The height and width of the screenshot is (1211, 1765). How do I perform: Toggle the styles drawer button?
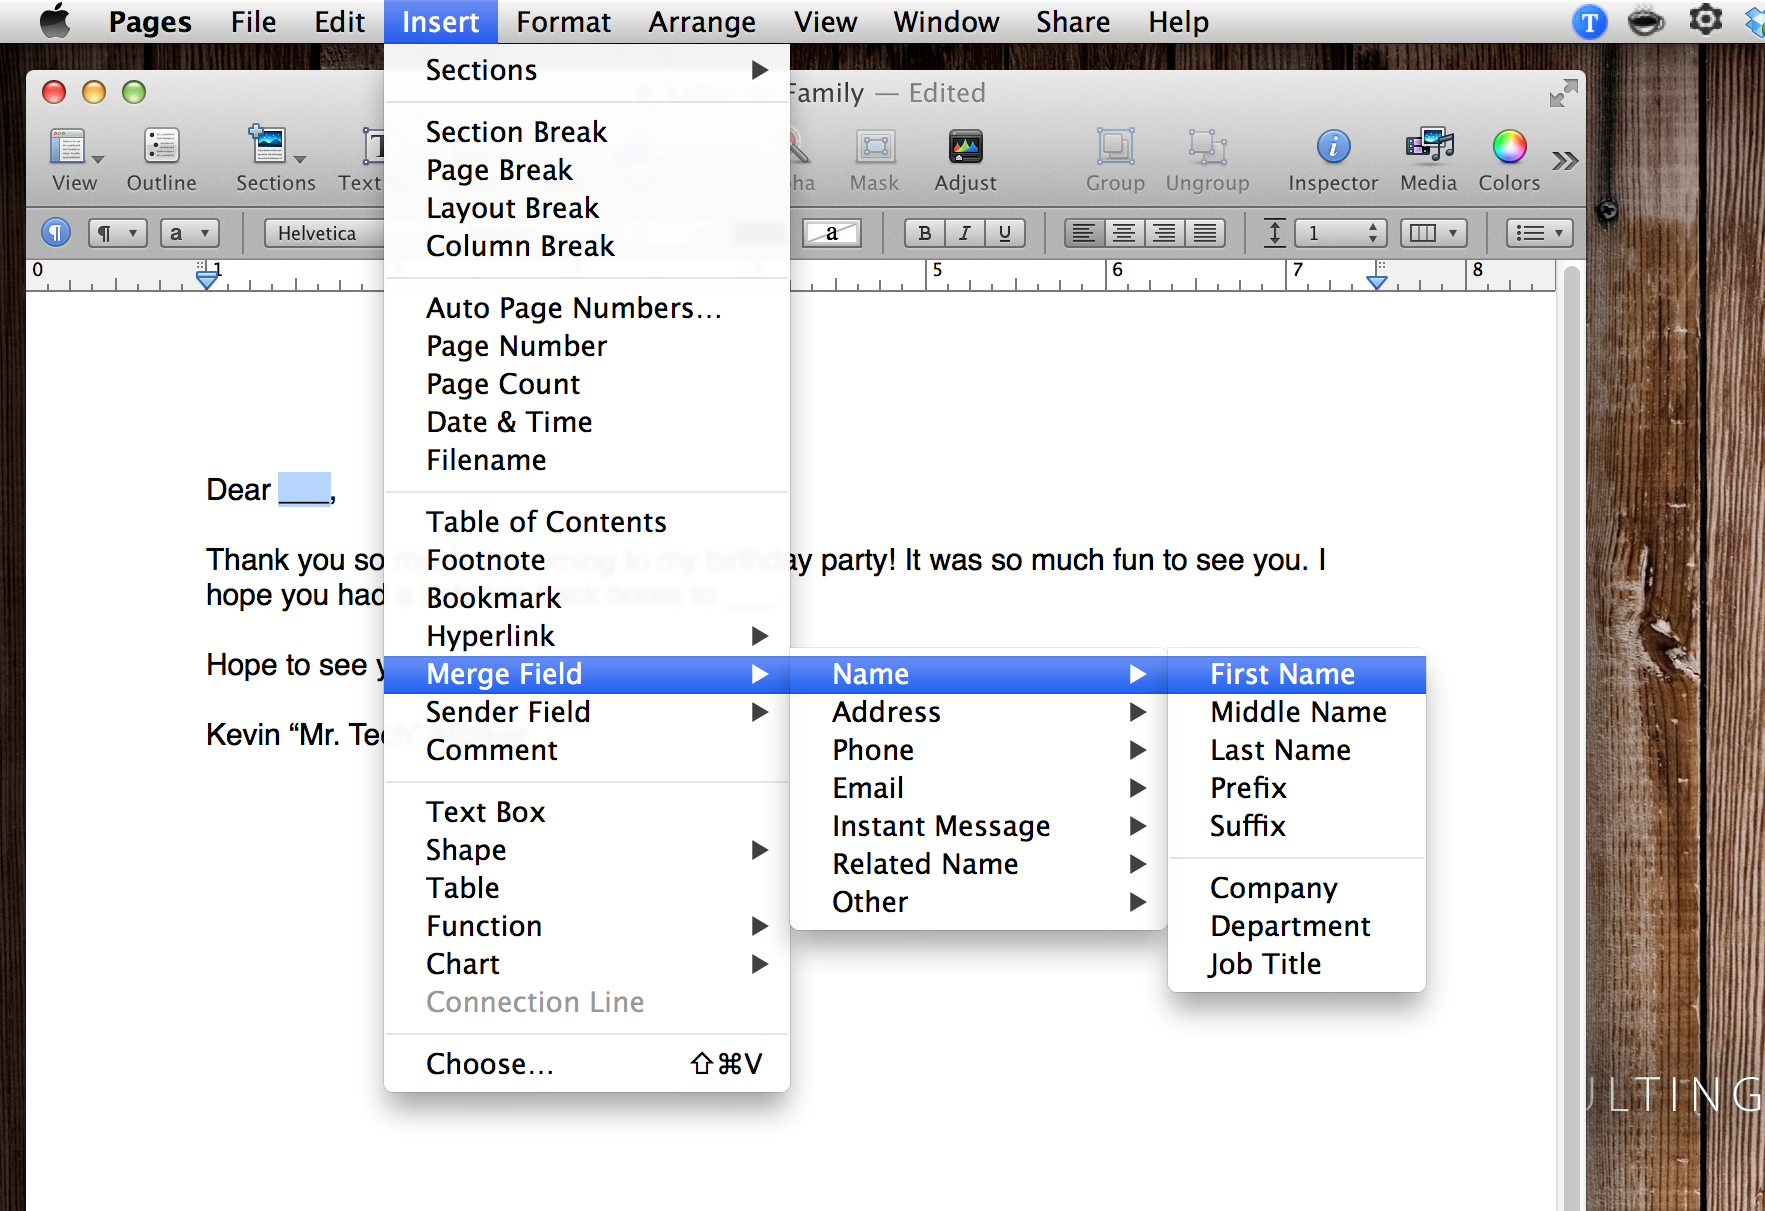point(56,233)
